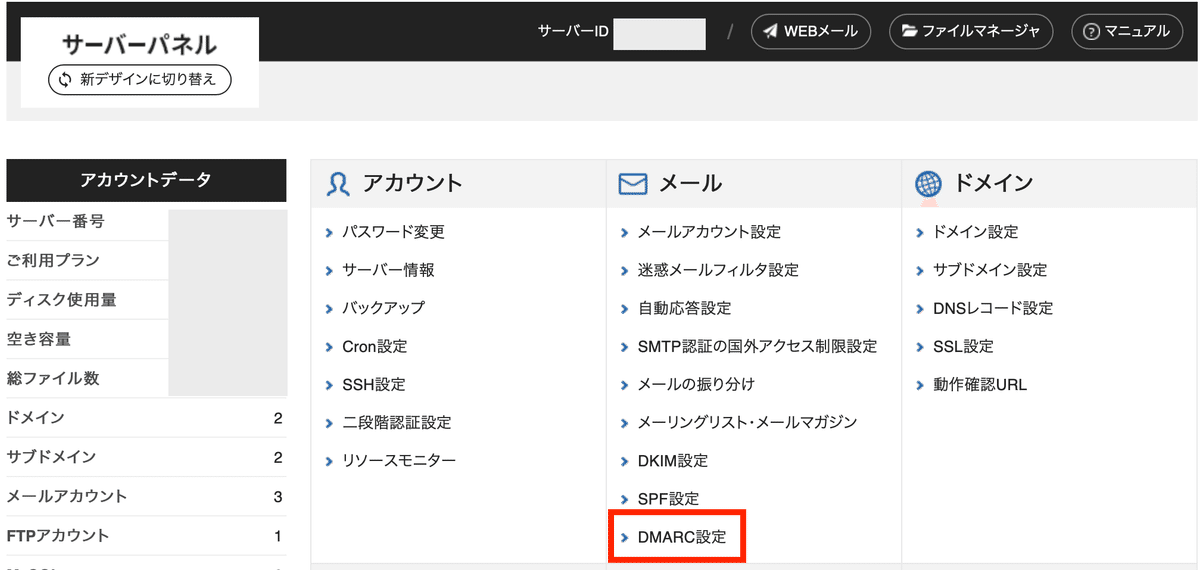Click the アカウント section heading
Viewport: 1200px width, 570px height.
(412, 183)
